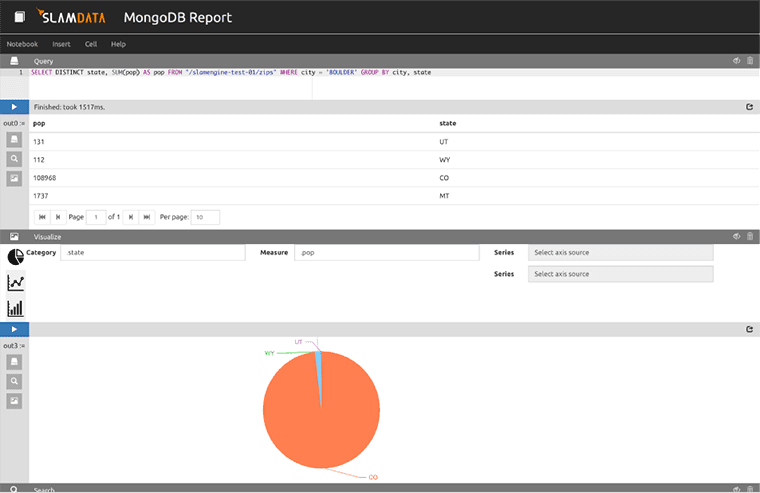Click the CO label on the pie chart
This screenshot has width=760, height=493.
[373, 477]
